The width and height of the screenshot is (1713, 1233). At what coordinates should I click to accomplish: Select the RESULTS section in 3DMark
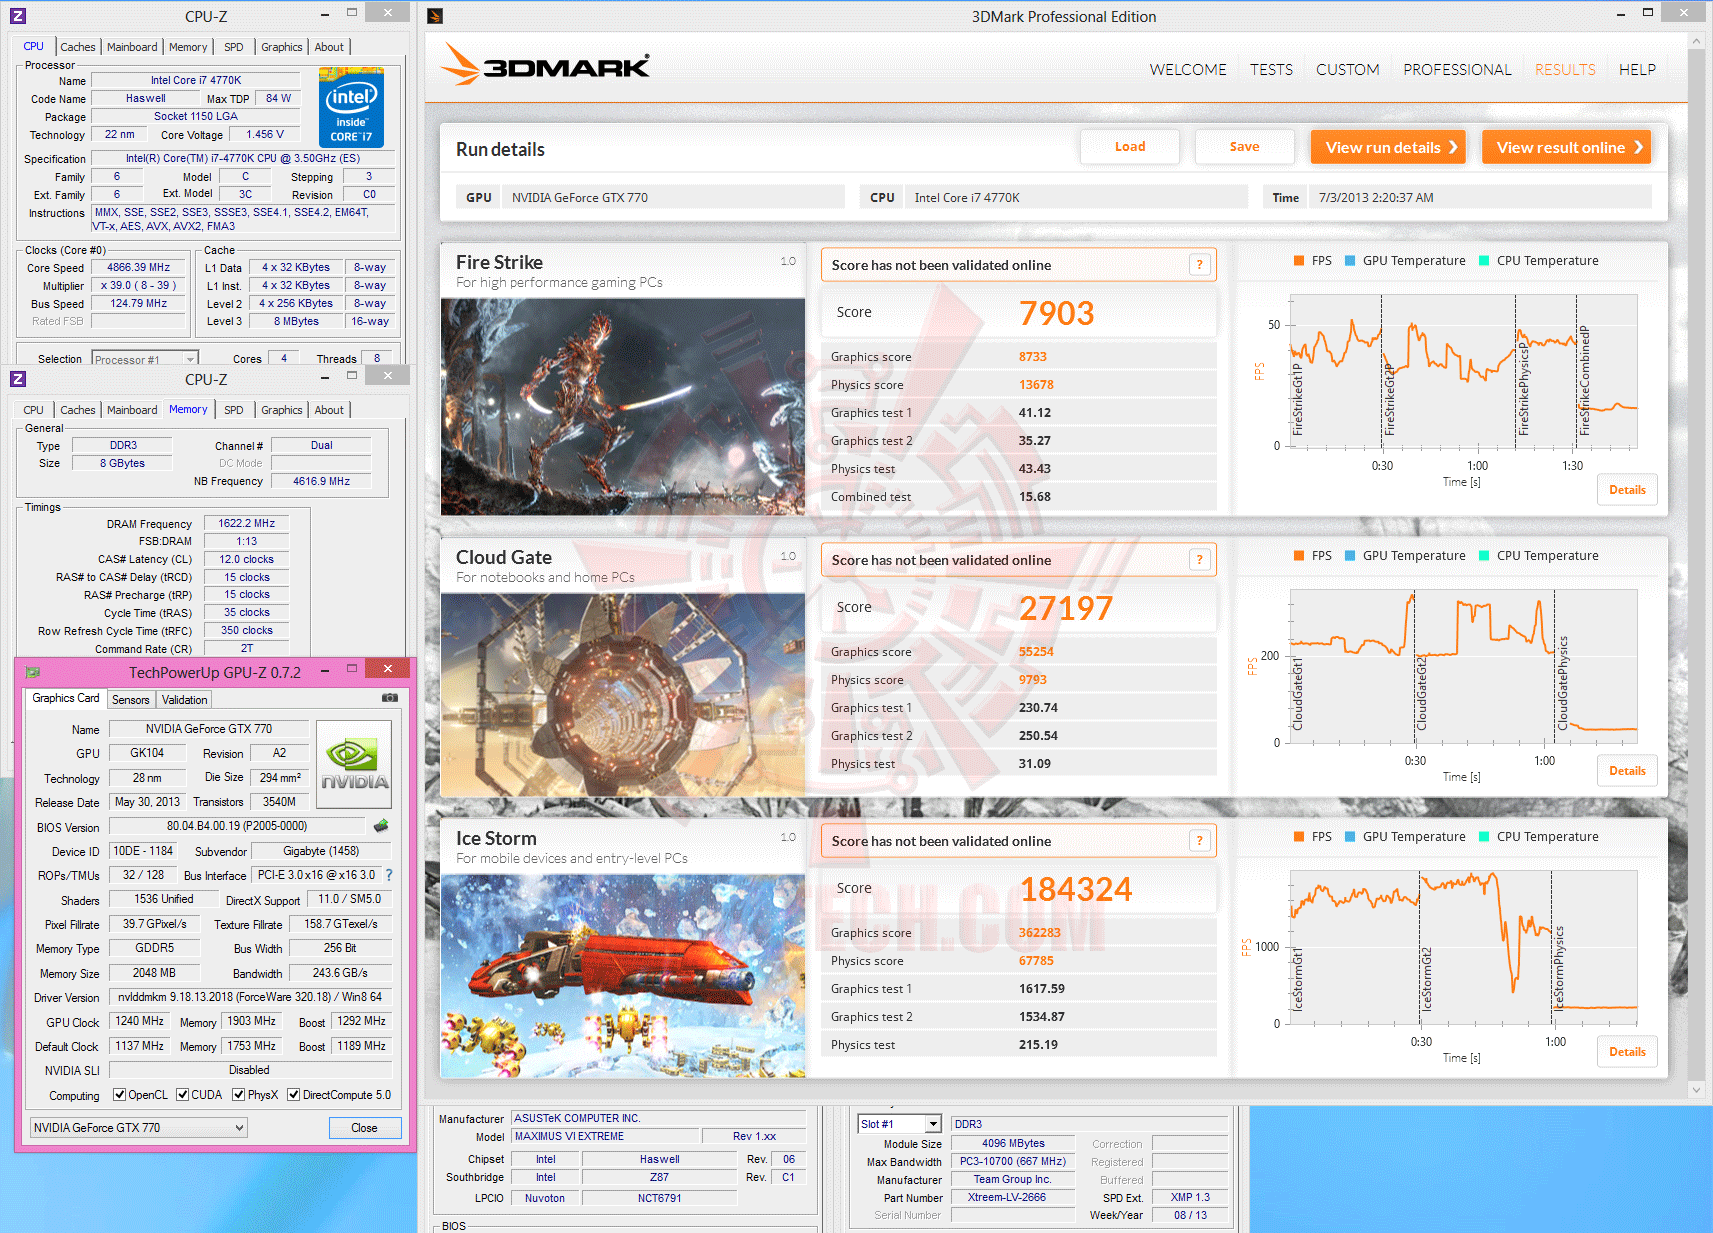pos(1565,70)
